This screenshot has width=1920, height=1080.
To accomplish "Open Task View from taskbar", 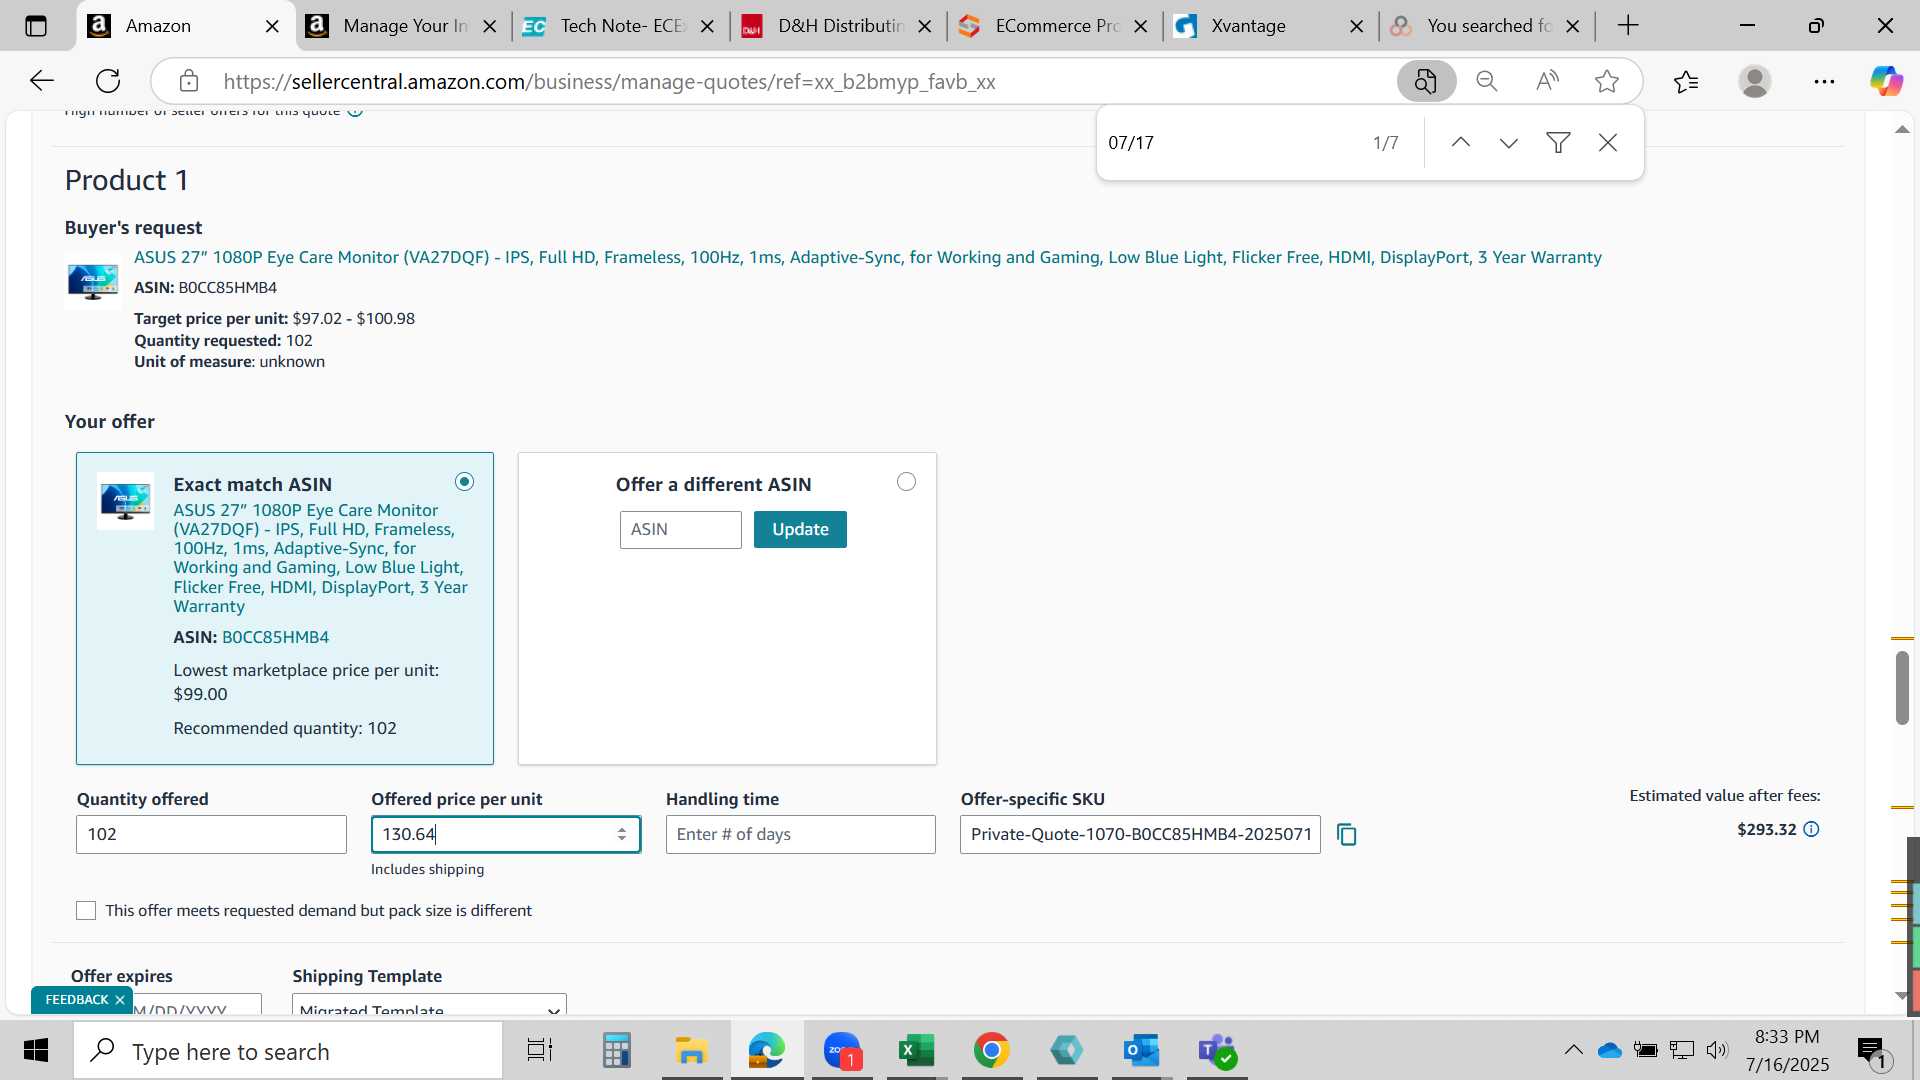I will coord(540,1050).
